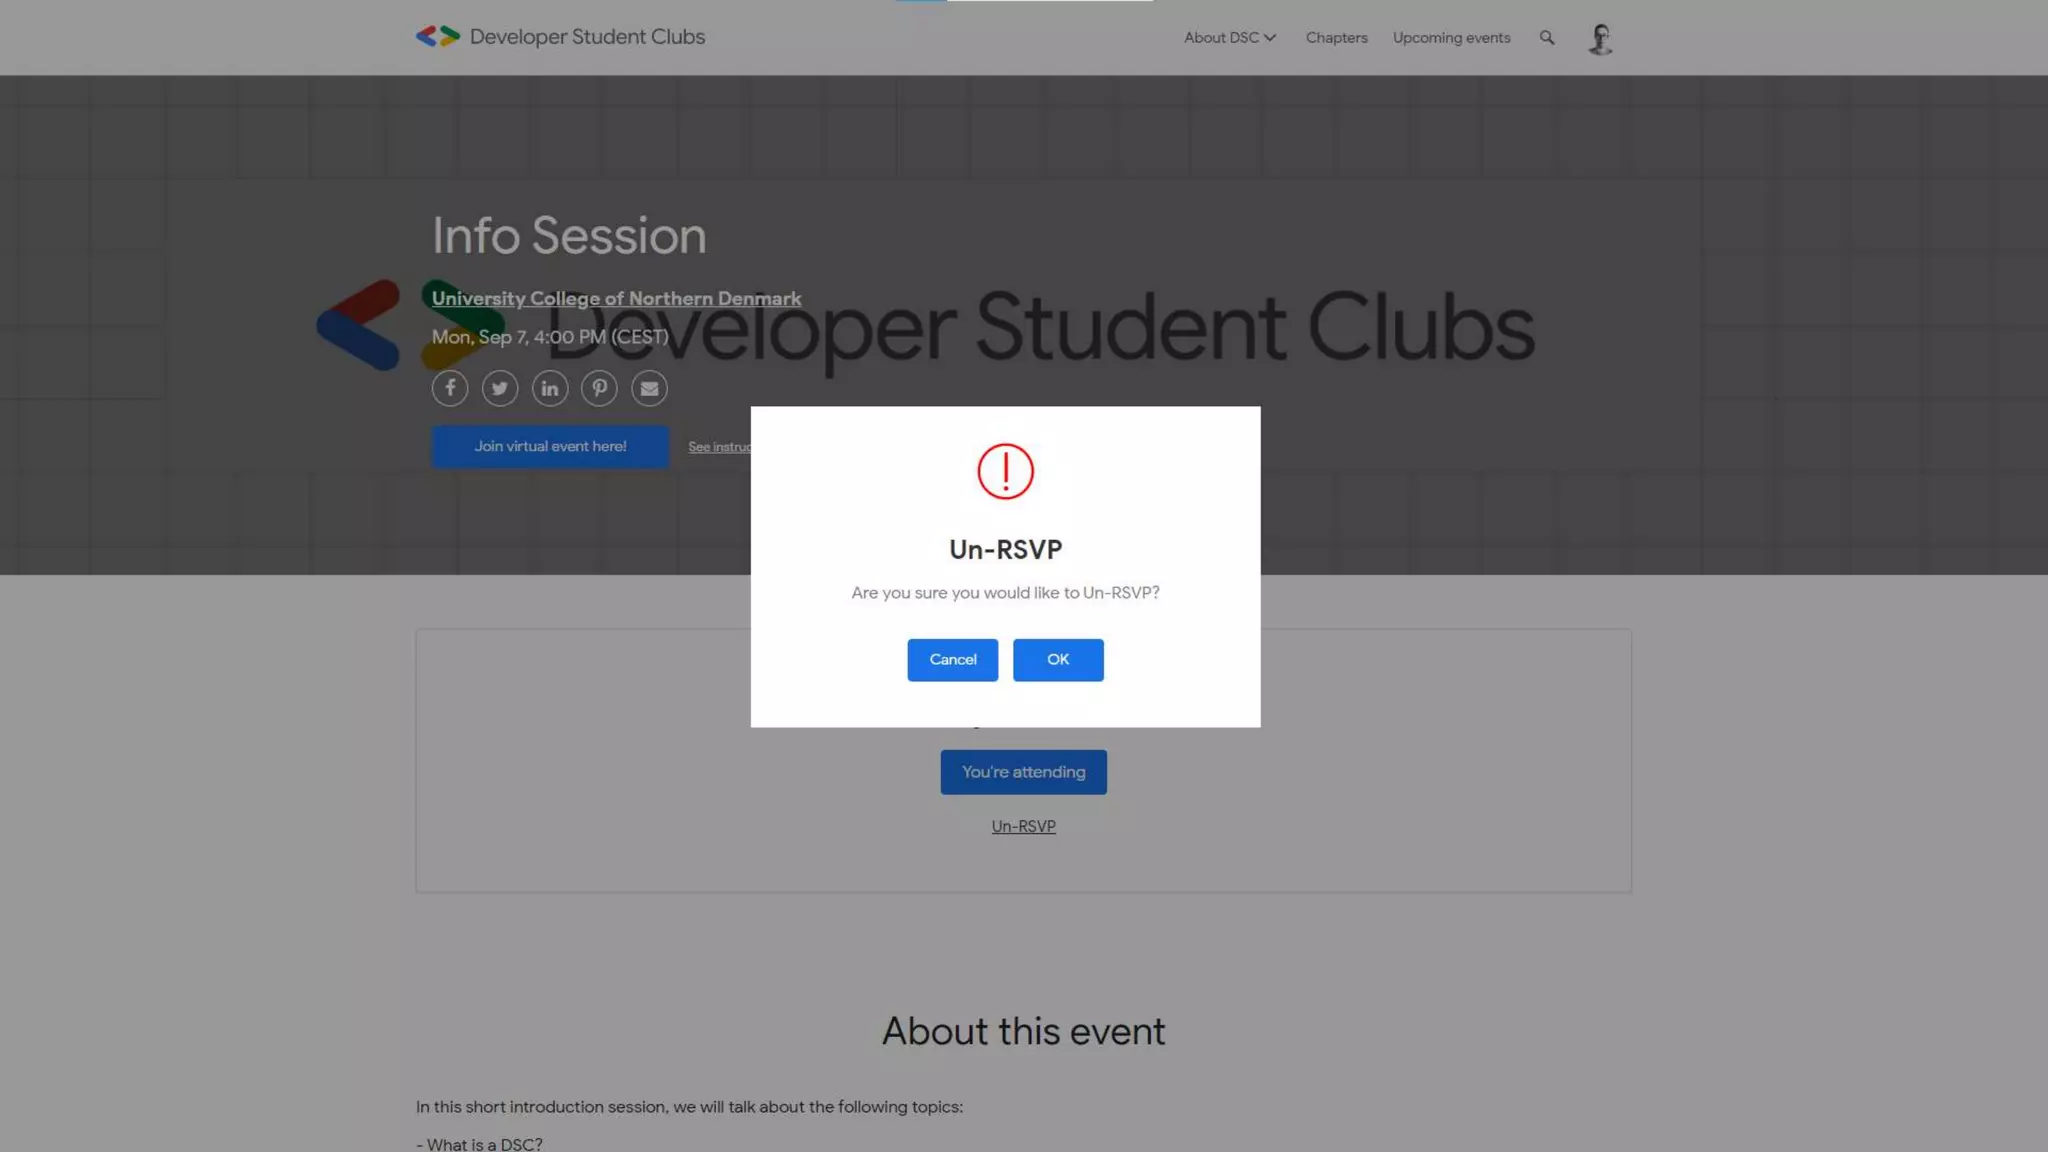2048x1152 pixels.
Task: Click the Developer Student Clubs logo icon
Action: point(437,37)
